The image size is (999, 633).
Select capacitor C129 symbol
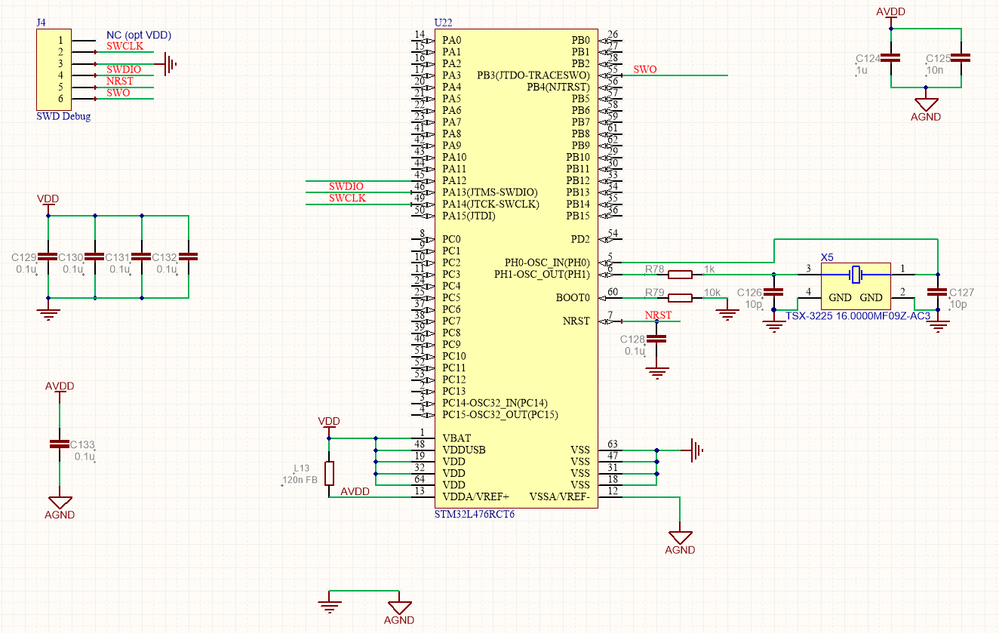click(x=48, y=257)
